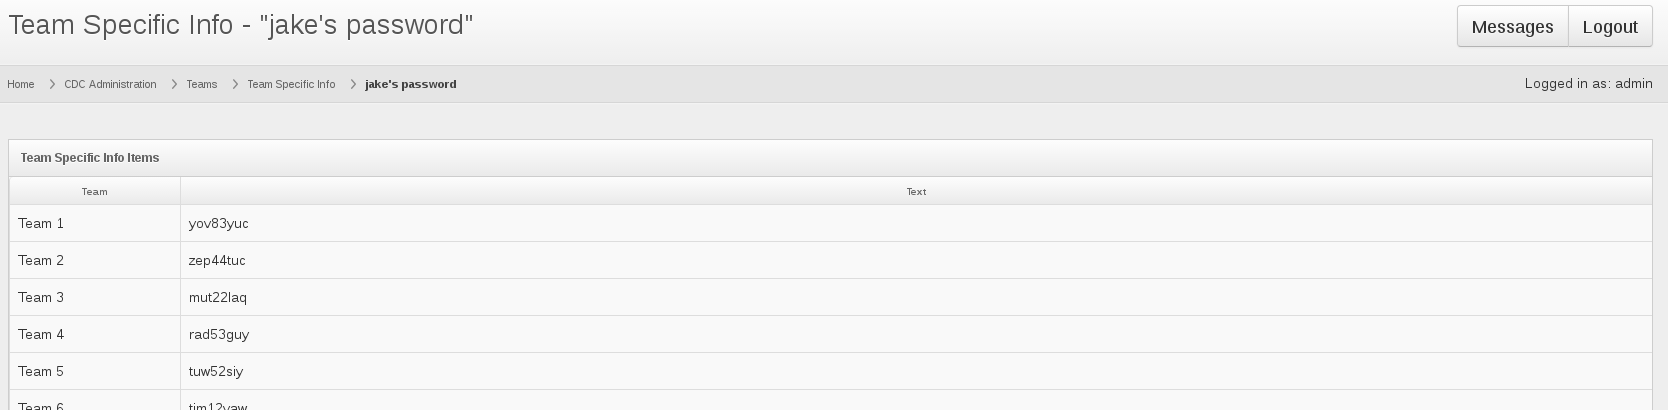This screenshot has height=410, width=1668.
Task: Navigate to Teams breadcrumb
Action: [201, 84]
